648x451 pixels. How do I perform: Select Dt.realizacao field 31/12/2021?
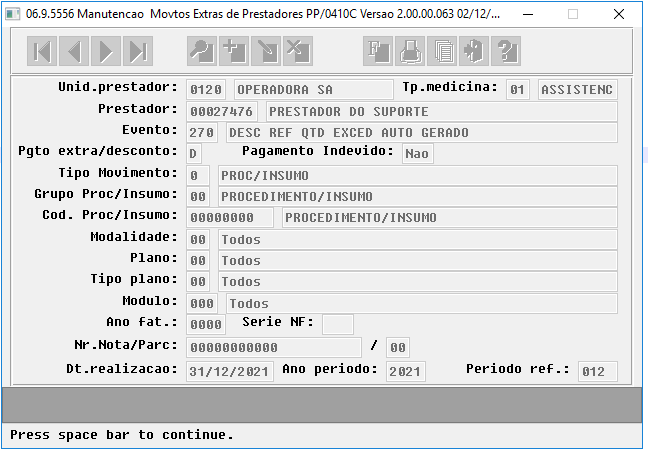[230, 372]
